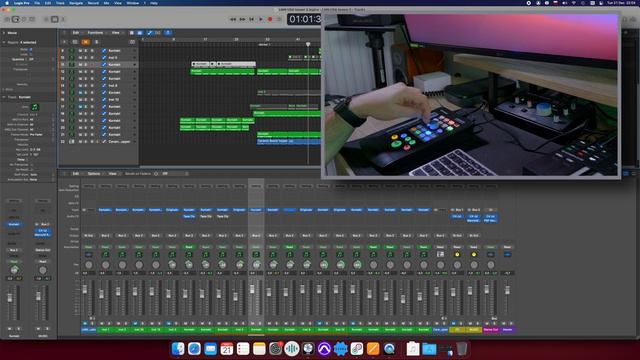
Task: Select the purple Master strip name
Action: pyautogui.click(x=507, y=329)
